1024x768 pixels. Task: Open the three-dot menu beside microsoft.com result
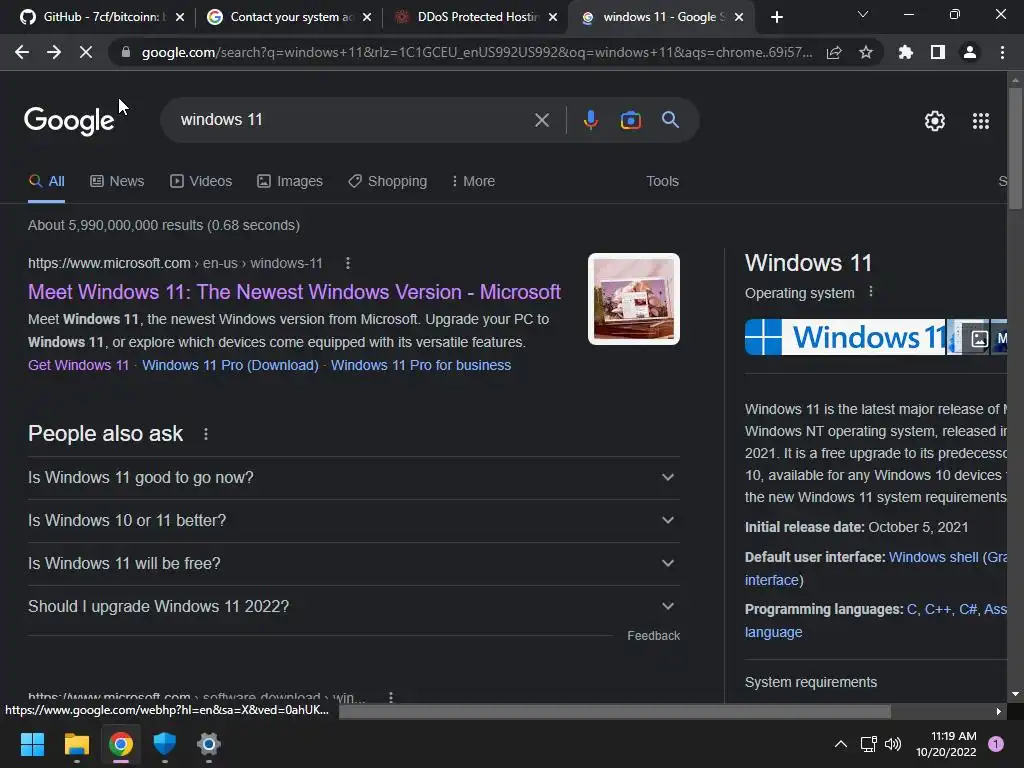point(347,263)
